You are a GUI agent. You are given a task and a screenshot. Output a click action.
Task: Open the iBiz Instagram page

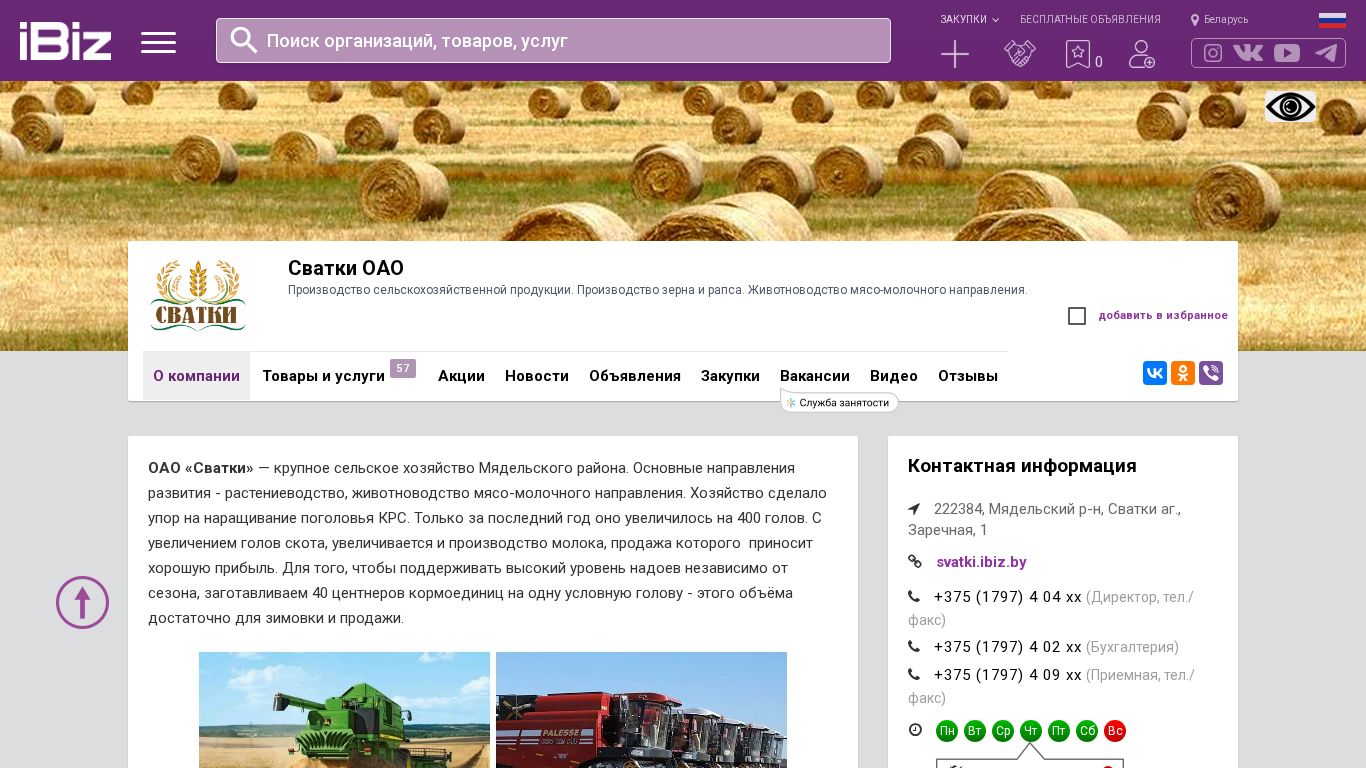tap(1213, 53)
